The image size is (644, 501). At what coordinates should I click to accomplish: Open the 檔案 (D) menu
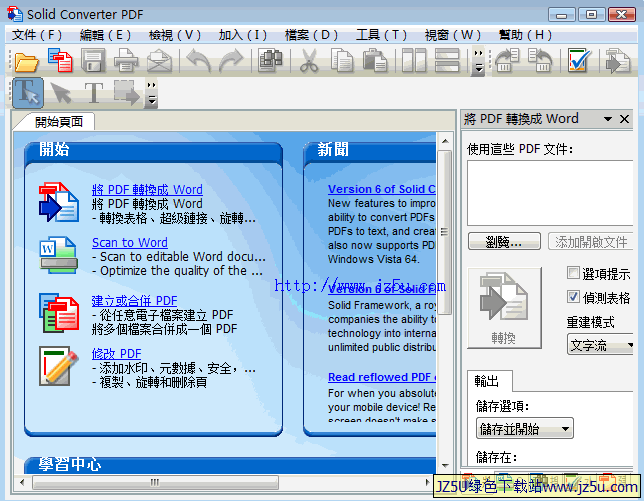pyautogui.click(x=311, y=35)
